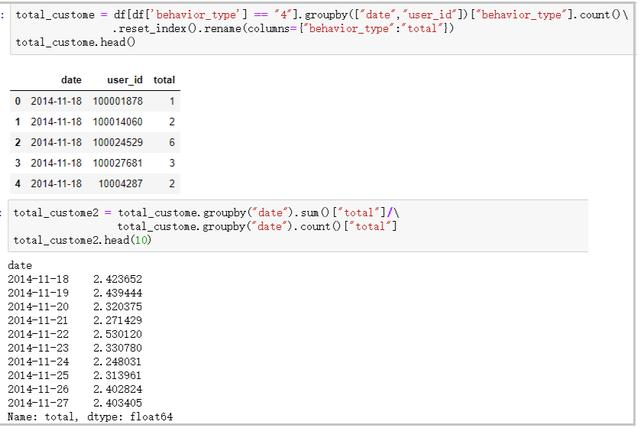Select the user_id cell 10004287
This screenshot has height=428, width=640.
121,184
